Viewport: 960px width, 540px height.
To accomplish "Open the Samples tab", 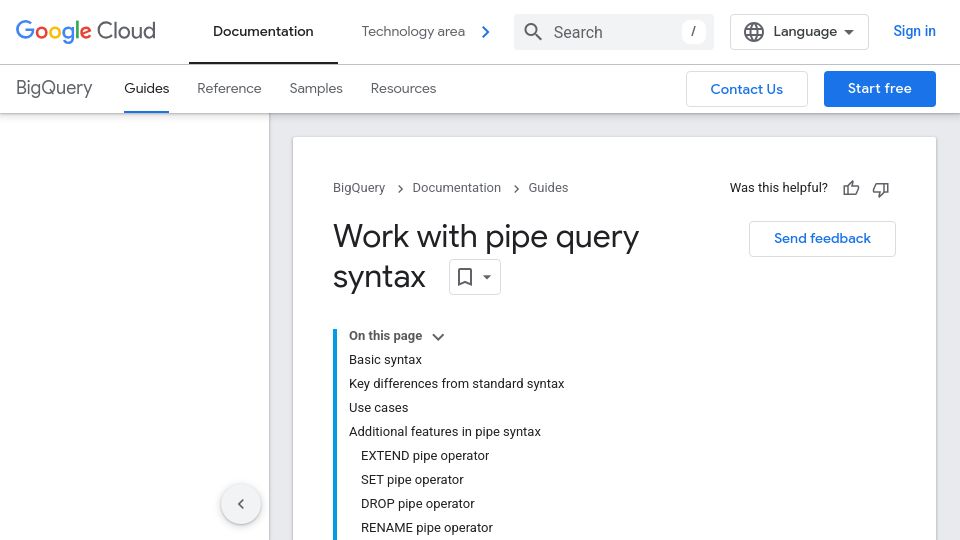I will tap(316, 88).
